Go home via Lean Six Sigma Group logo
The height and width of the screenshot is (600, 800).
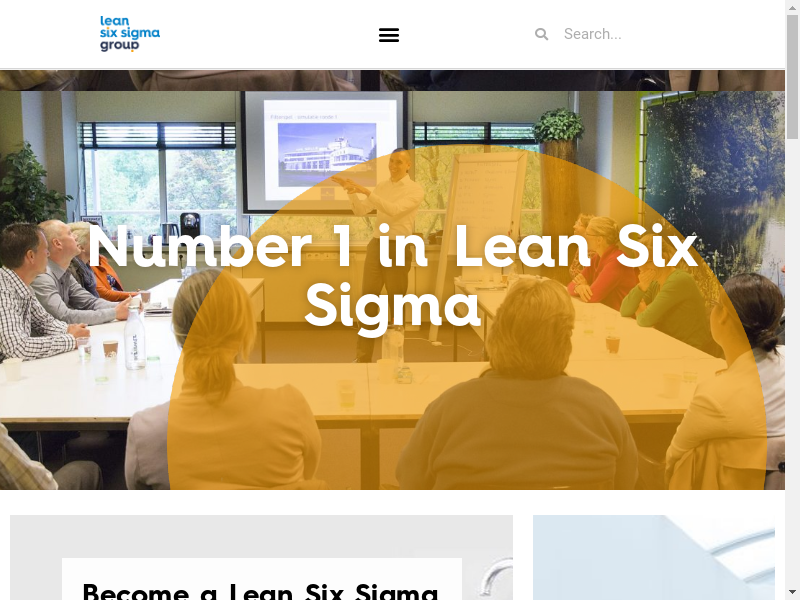(x=130, y=34)
